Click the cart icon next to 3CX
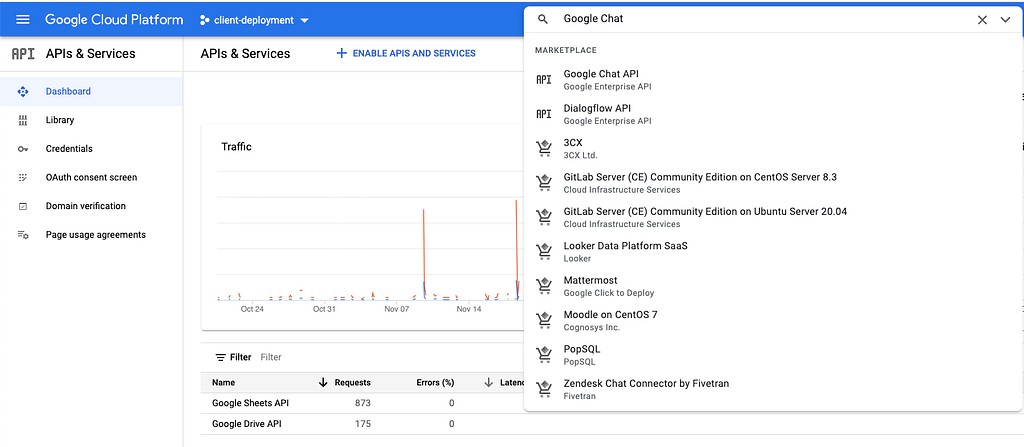 543,148
